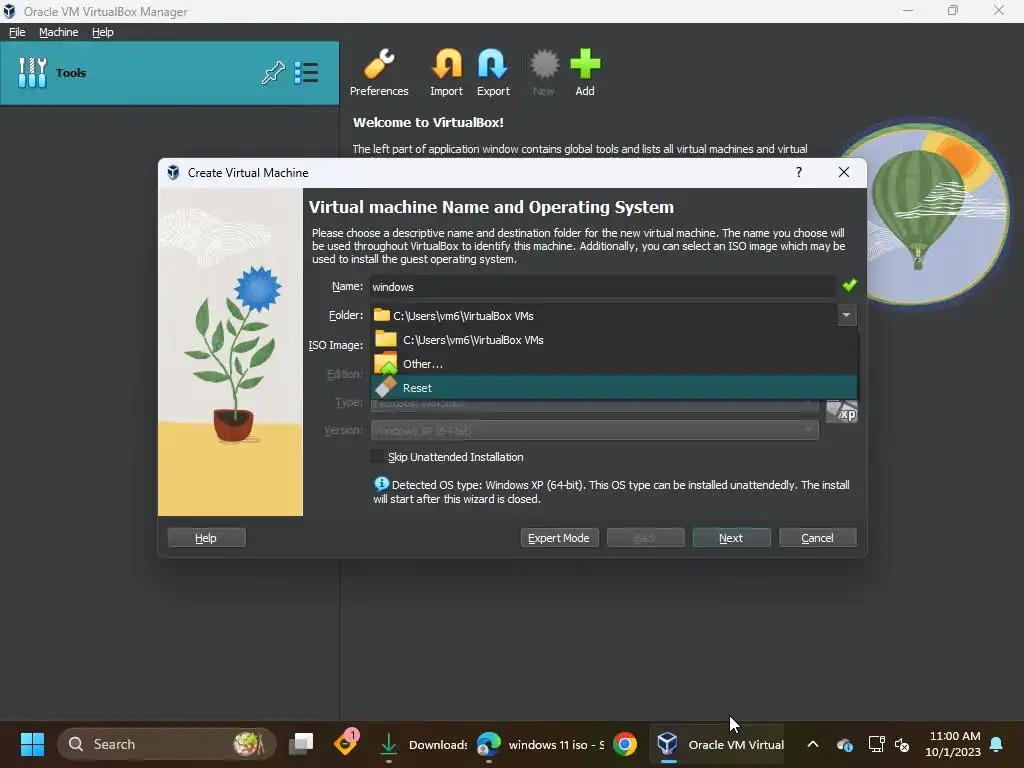This screenshot has height=768, width=1024.
Task: Open Downloads taskbar item
Action: tap(423, 744)
